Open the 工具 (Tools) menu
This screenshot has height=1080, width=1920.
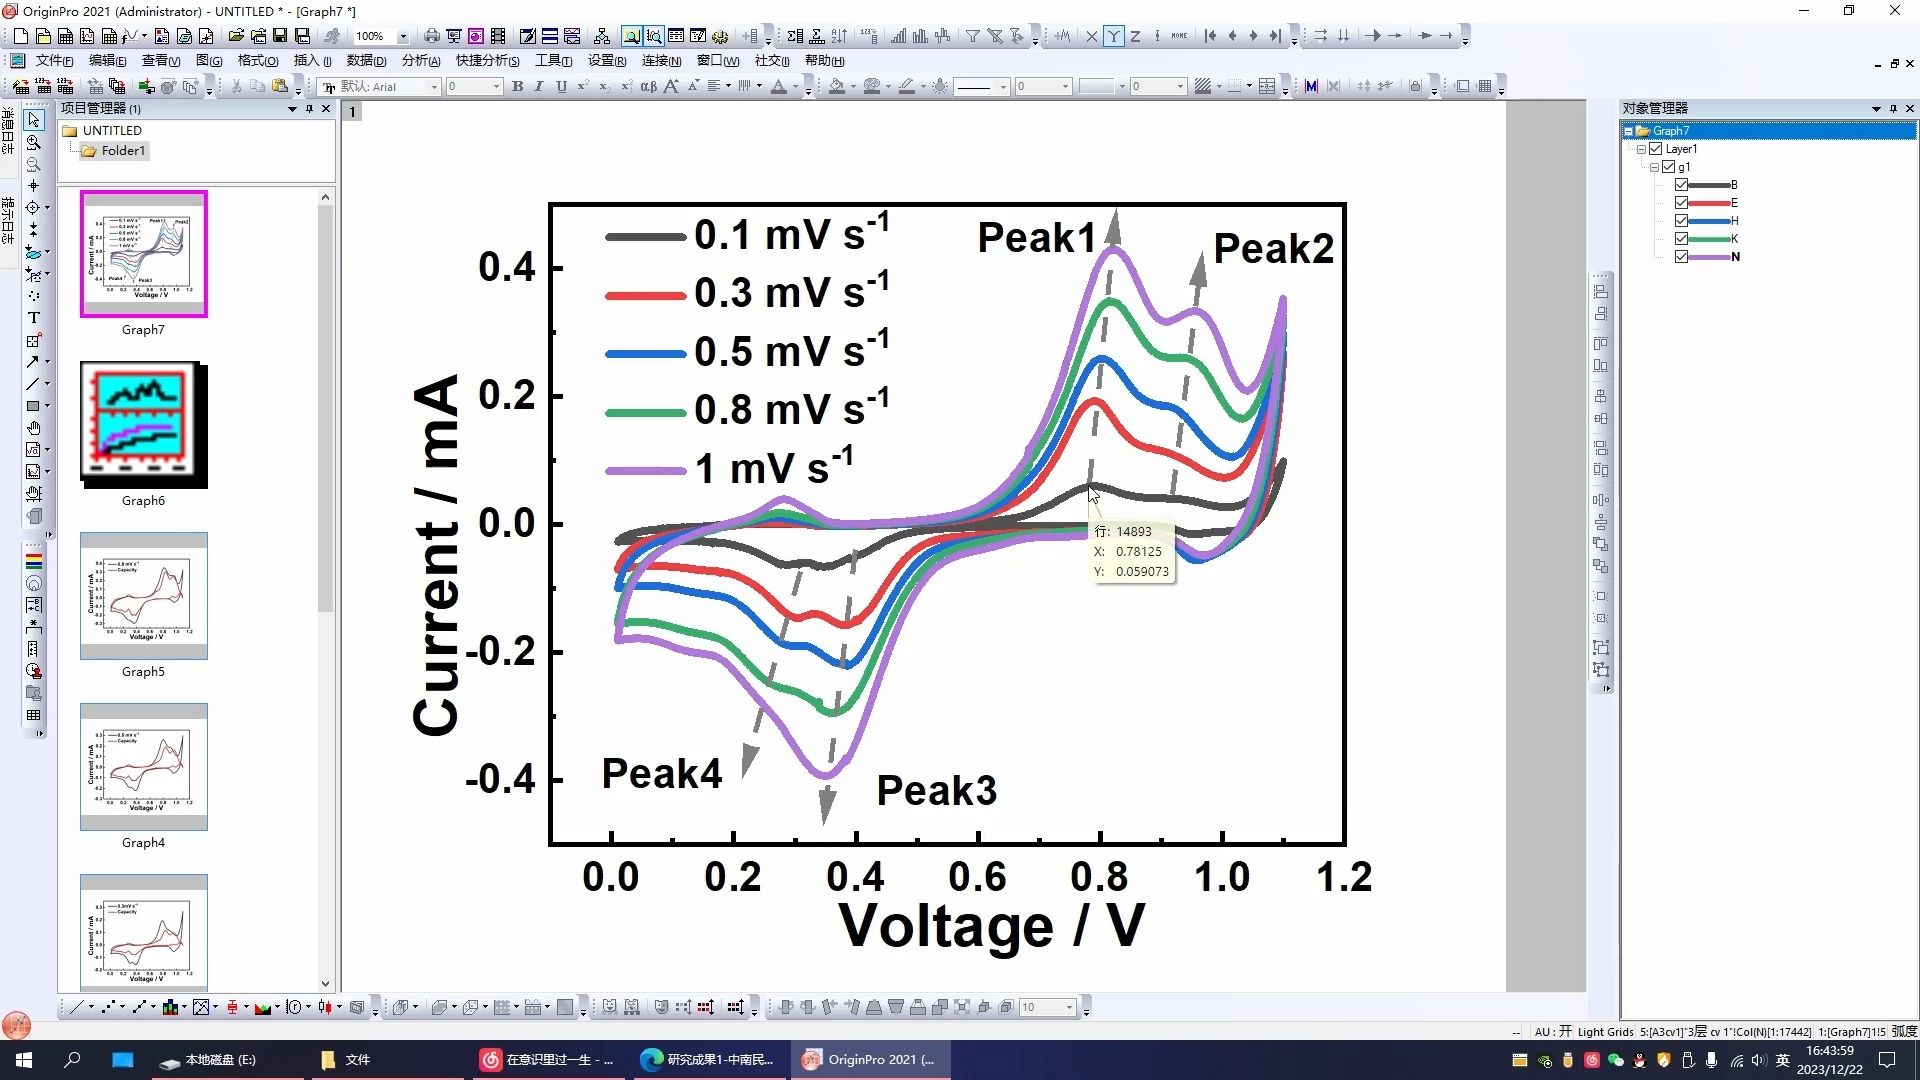553,61
